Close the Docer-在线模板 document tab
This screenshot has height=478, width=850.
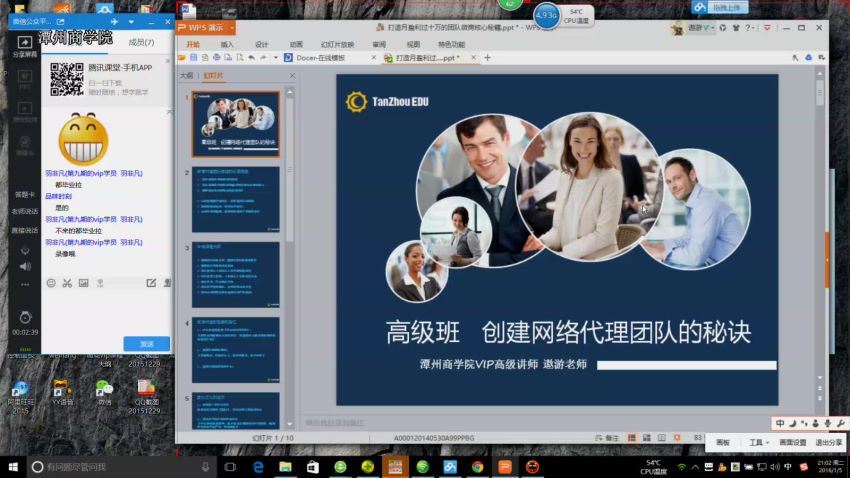click(374, 57)
